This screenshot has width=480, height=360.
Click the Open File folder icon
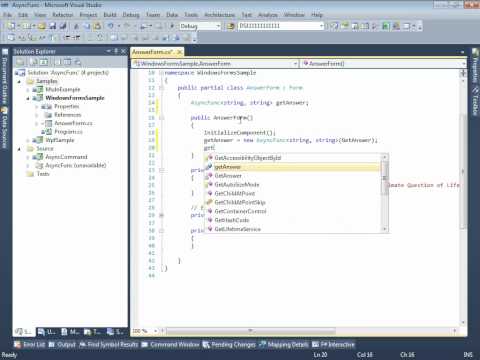click(42, 26)
